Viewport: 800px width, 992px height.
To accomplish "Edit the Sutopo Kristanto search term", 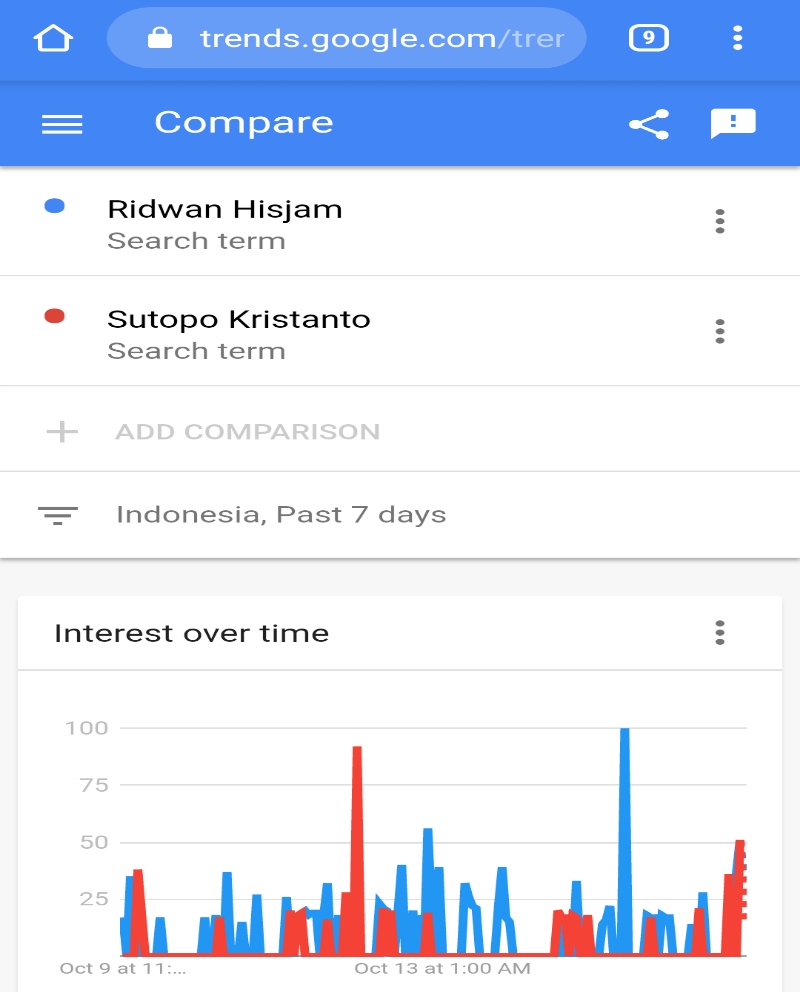I will coord(238,319).
